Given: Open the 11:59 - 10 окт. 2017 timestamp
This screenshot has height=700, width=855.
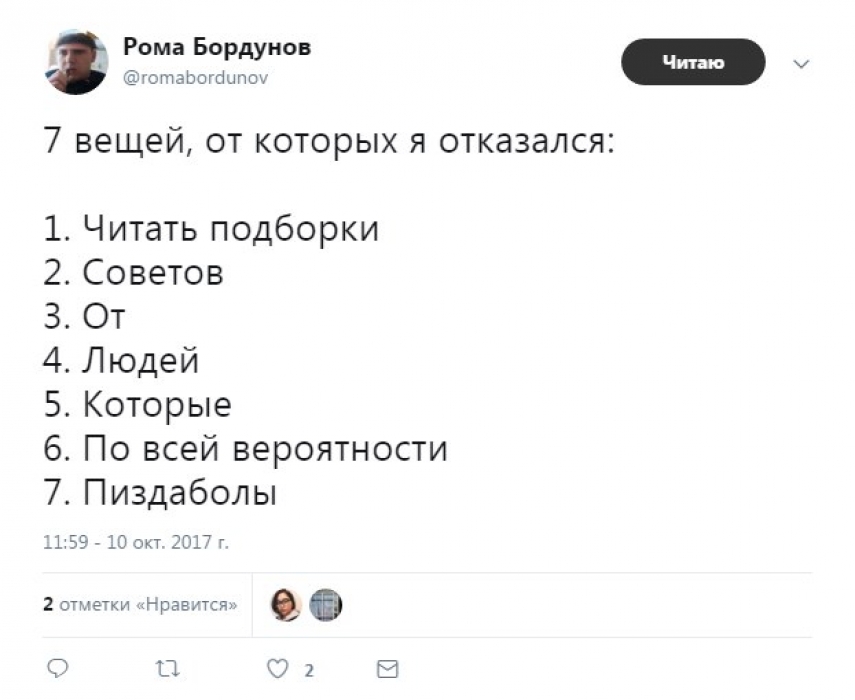Looking at the screenshot, I should coord(136,544).
